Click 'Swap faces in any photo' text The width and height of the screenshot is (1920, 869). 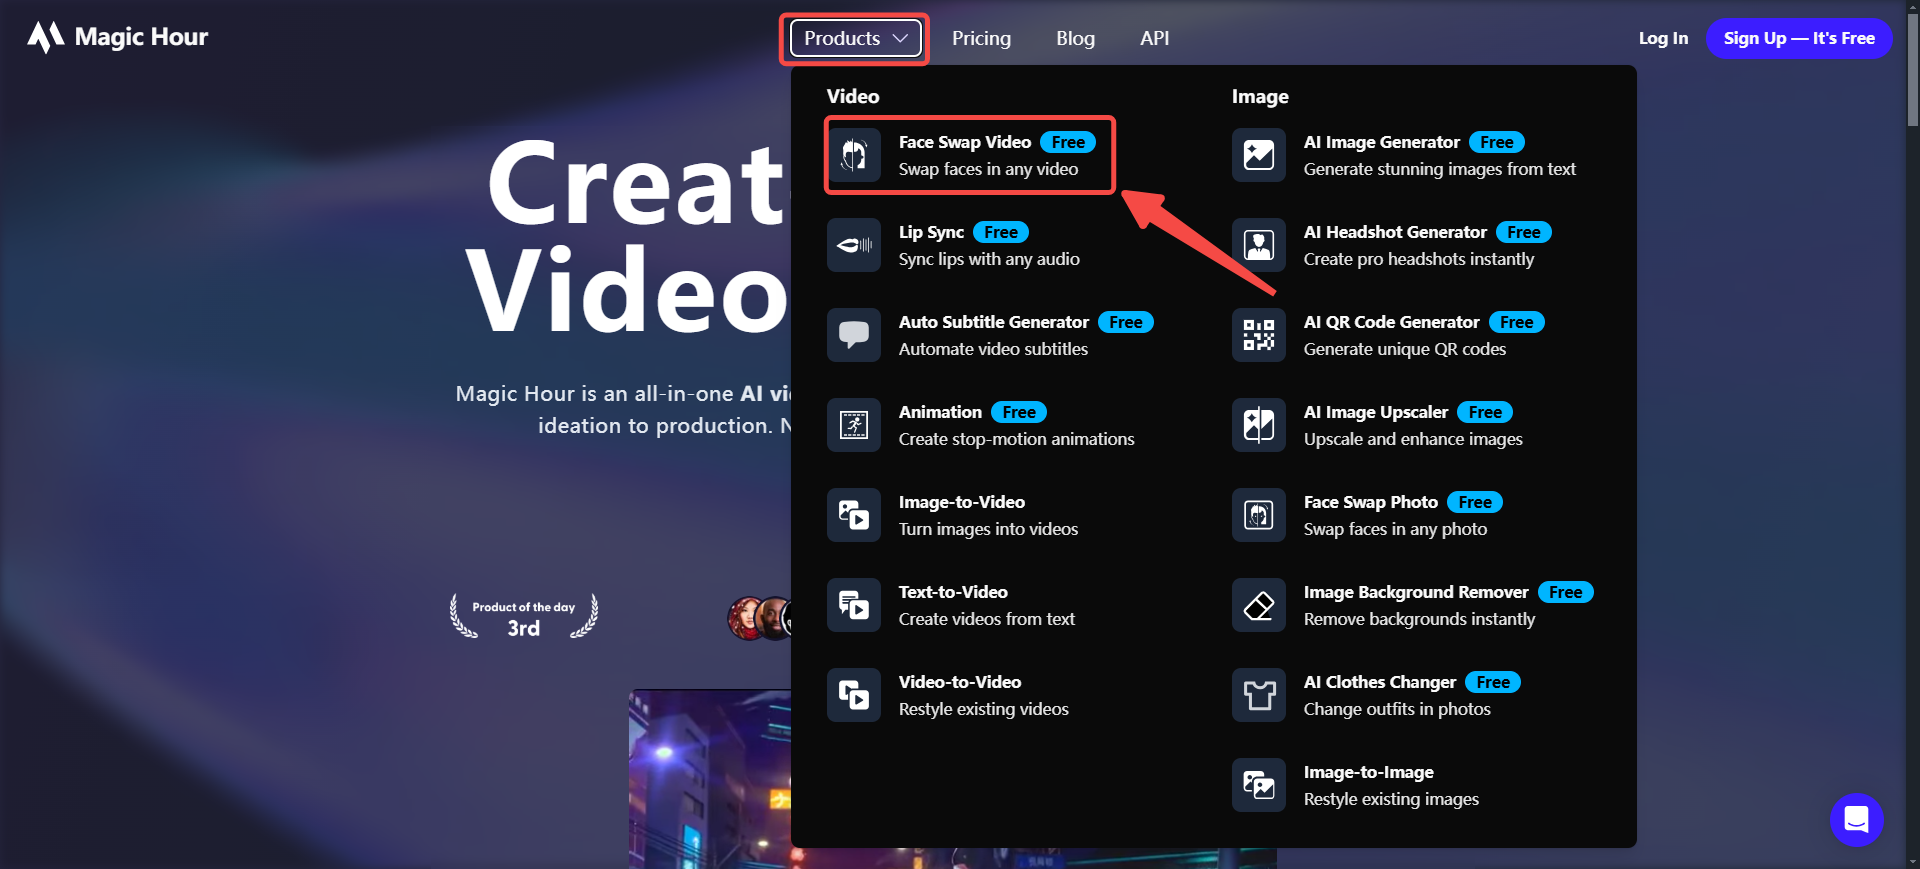pos(1395,529)
